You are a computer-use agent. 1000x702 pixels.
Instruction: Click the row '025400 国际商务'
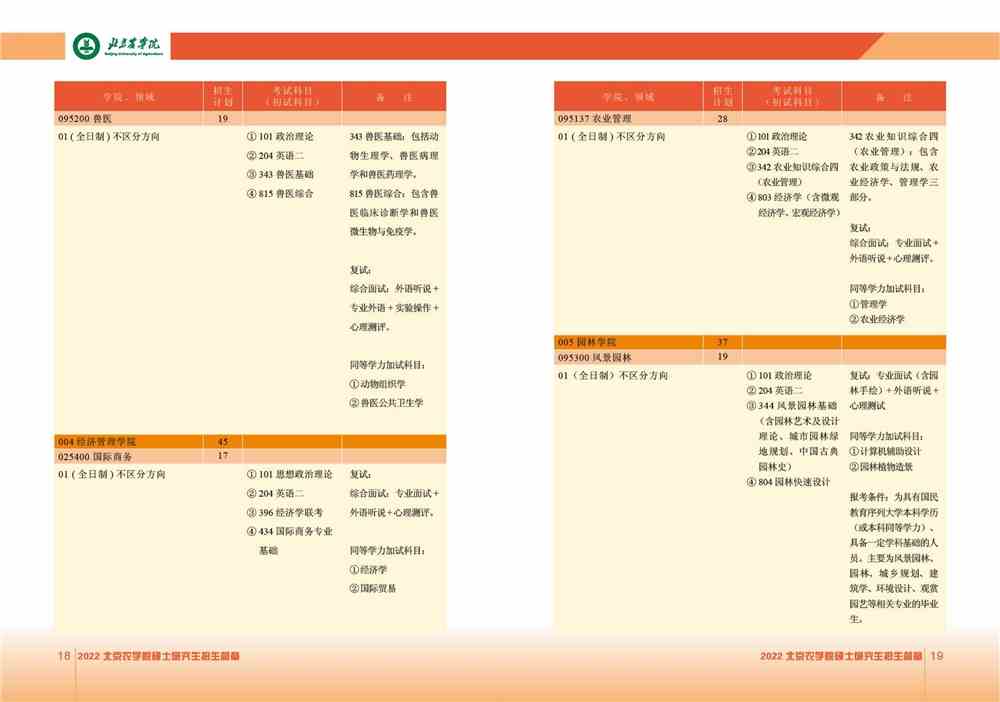pyautogui.click(x=250, y=457)
